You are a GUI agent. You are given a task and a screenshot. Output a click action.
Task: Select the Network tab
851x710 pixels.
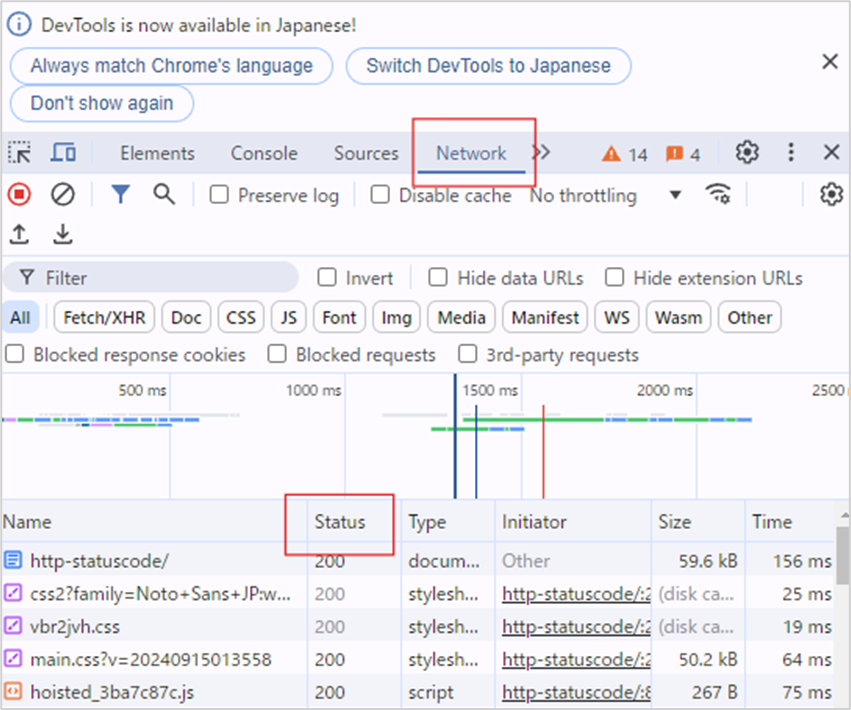coord(471,153)
